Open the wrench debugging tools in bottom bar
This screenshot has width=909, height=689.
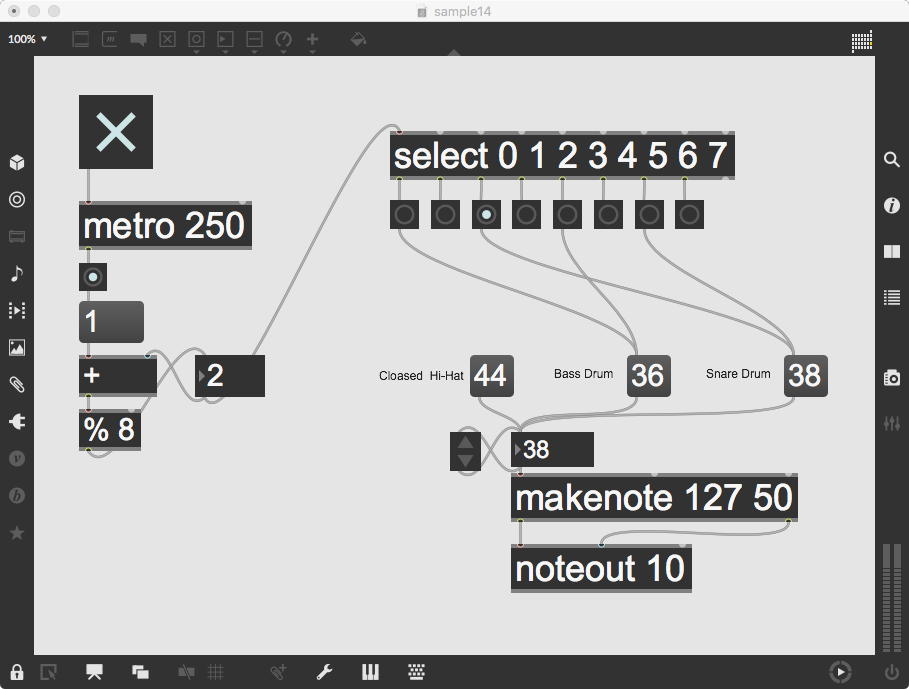point(324,672)
